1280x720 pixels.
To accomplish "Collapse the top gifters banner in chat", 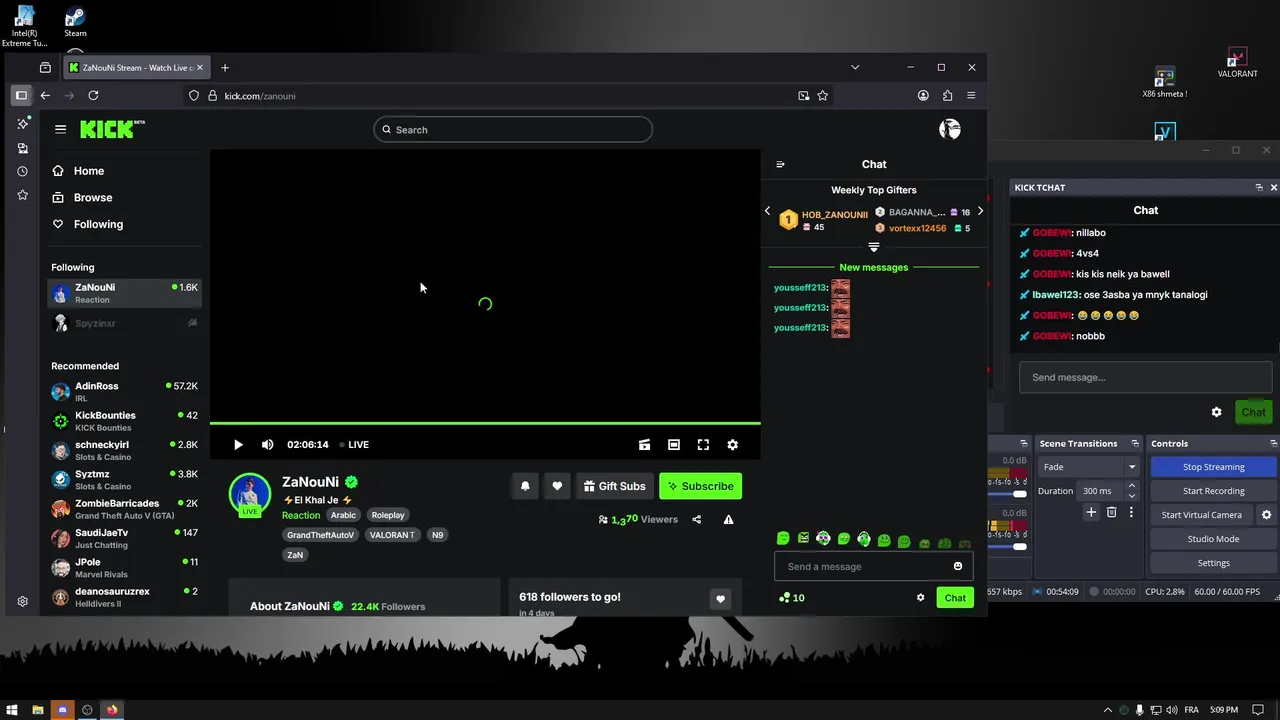I will click(874, 246).
